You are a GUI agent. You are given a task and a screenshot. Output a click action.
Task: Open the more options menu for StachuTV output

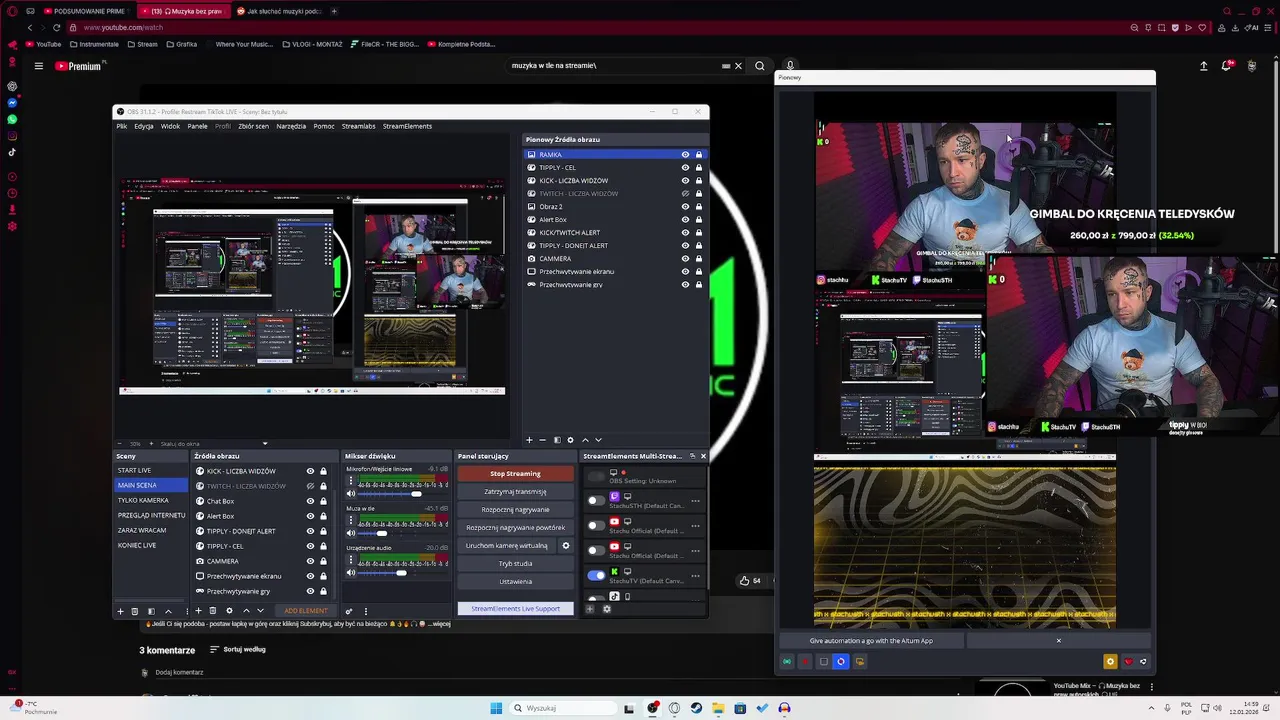click(x=695, y=575)
